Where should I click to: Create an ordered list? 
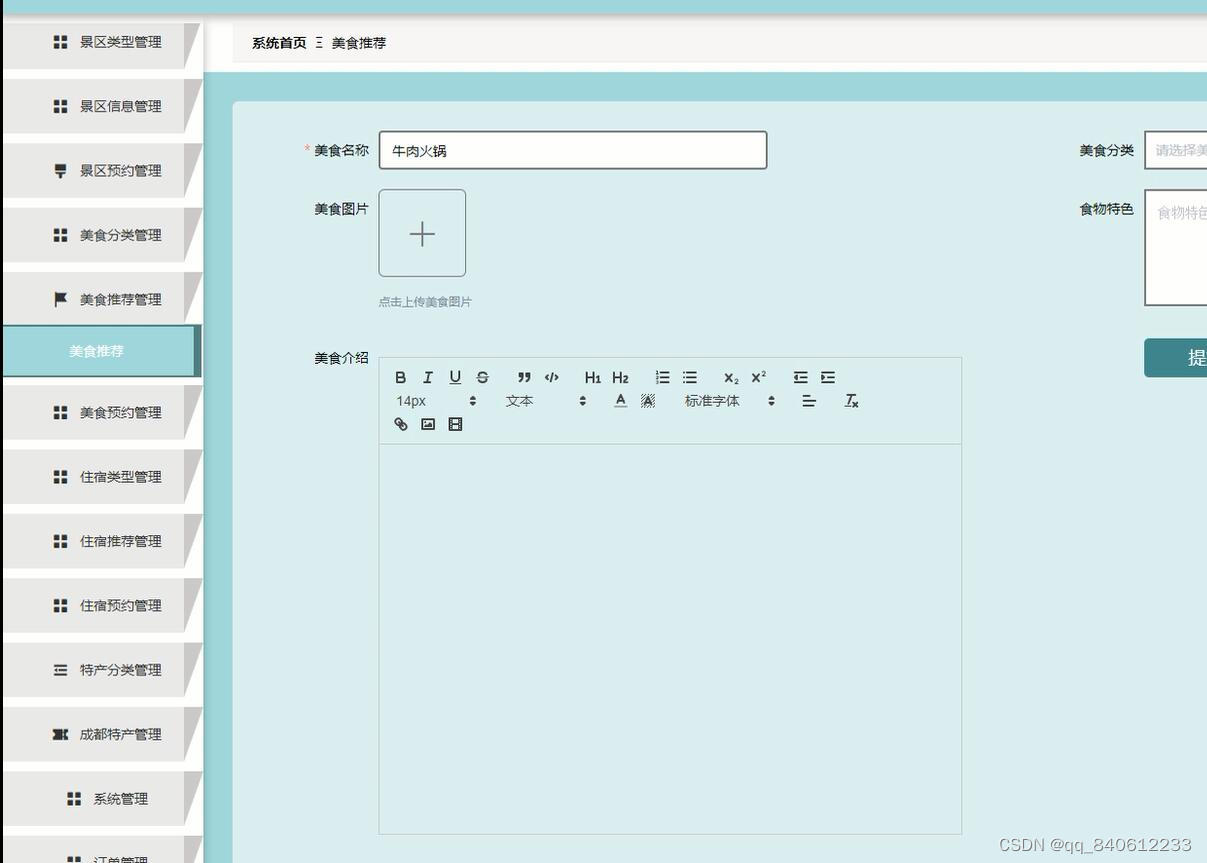pos(662,377)
